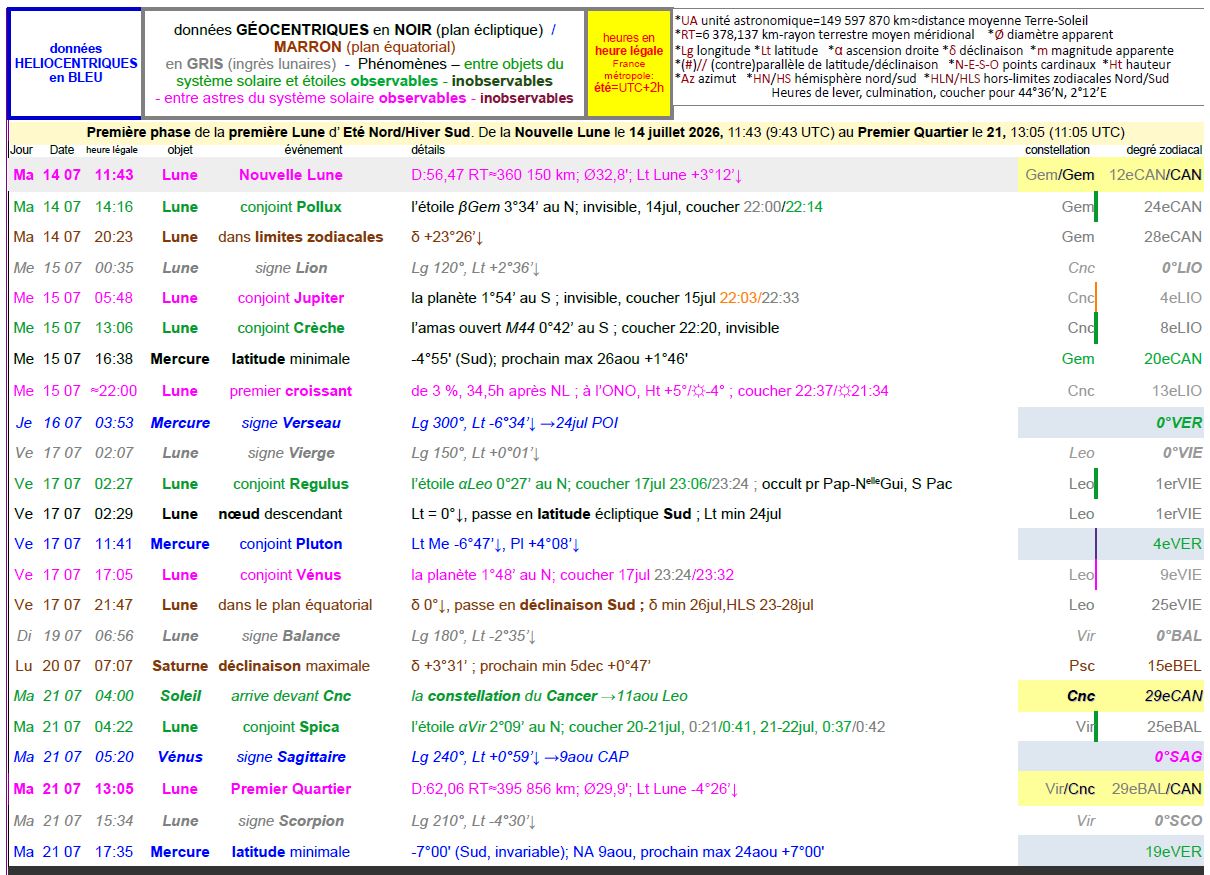Click the 'signe Scorpion' event
This screenshot has height=875, width=1210.
pos(290,821)
